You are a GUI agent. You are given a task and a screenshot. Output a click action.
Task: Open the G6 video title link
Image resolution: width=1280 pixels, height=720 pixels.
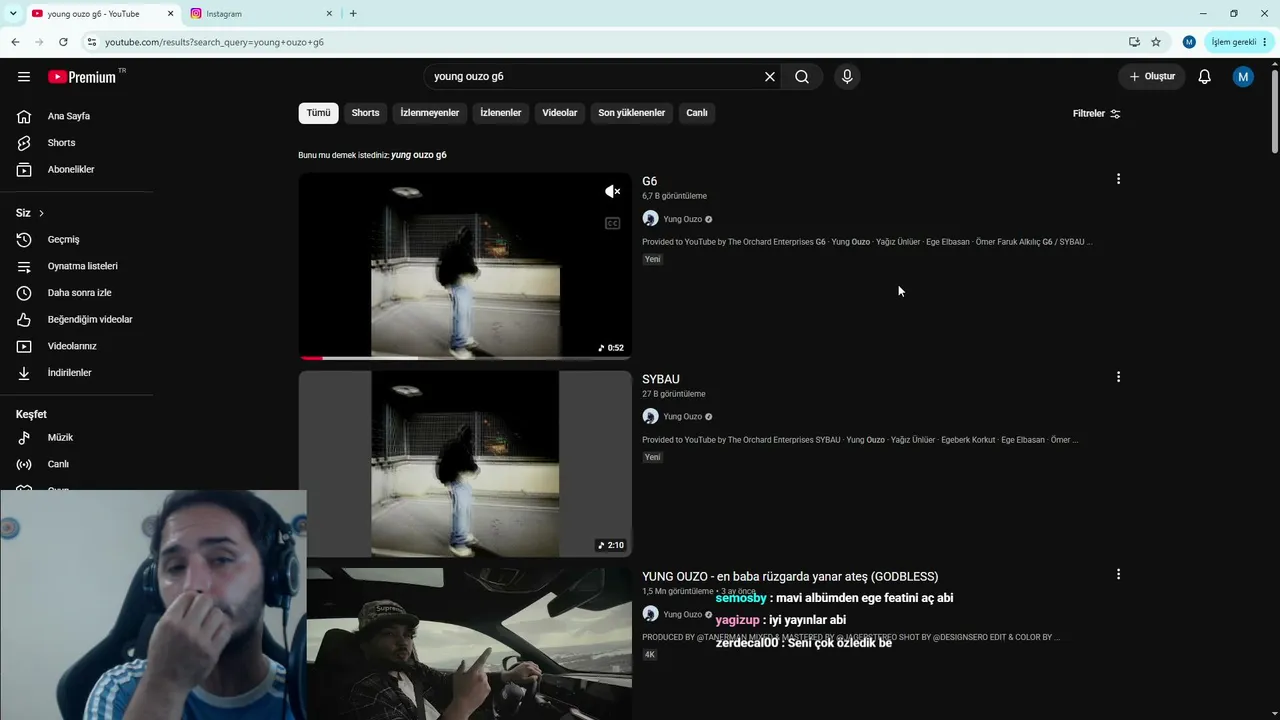[x=650, y=182]
